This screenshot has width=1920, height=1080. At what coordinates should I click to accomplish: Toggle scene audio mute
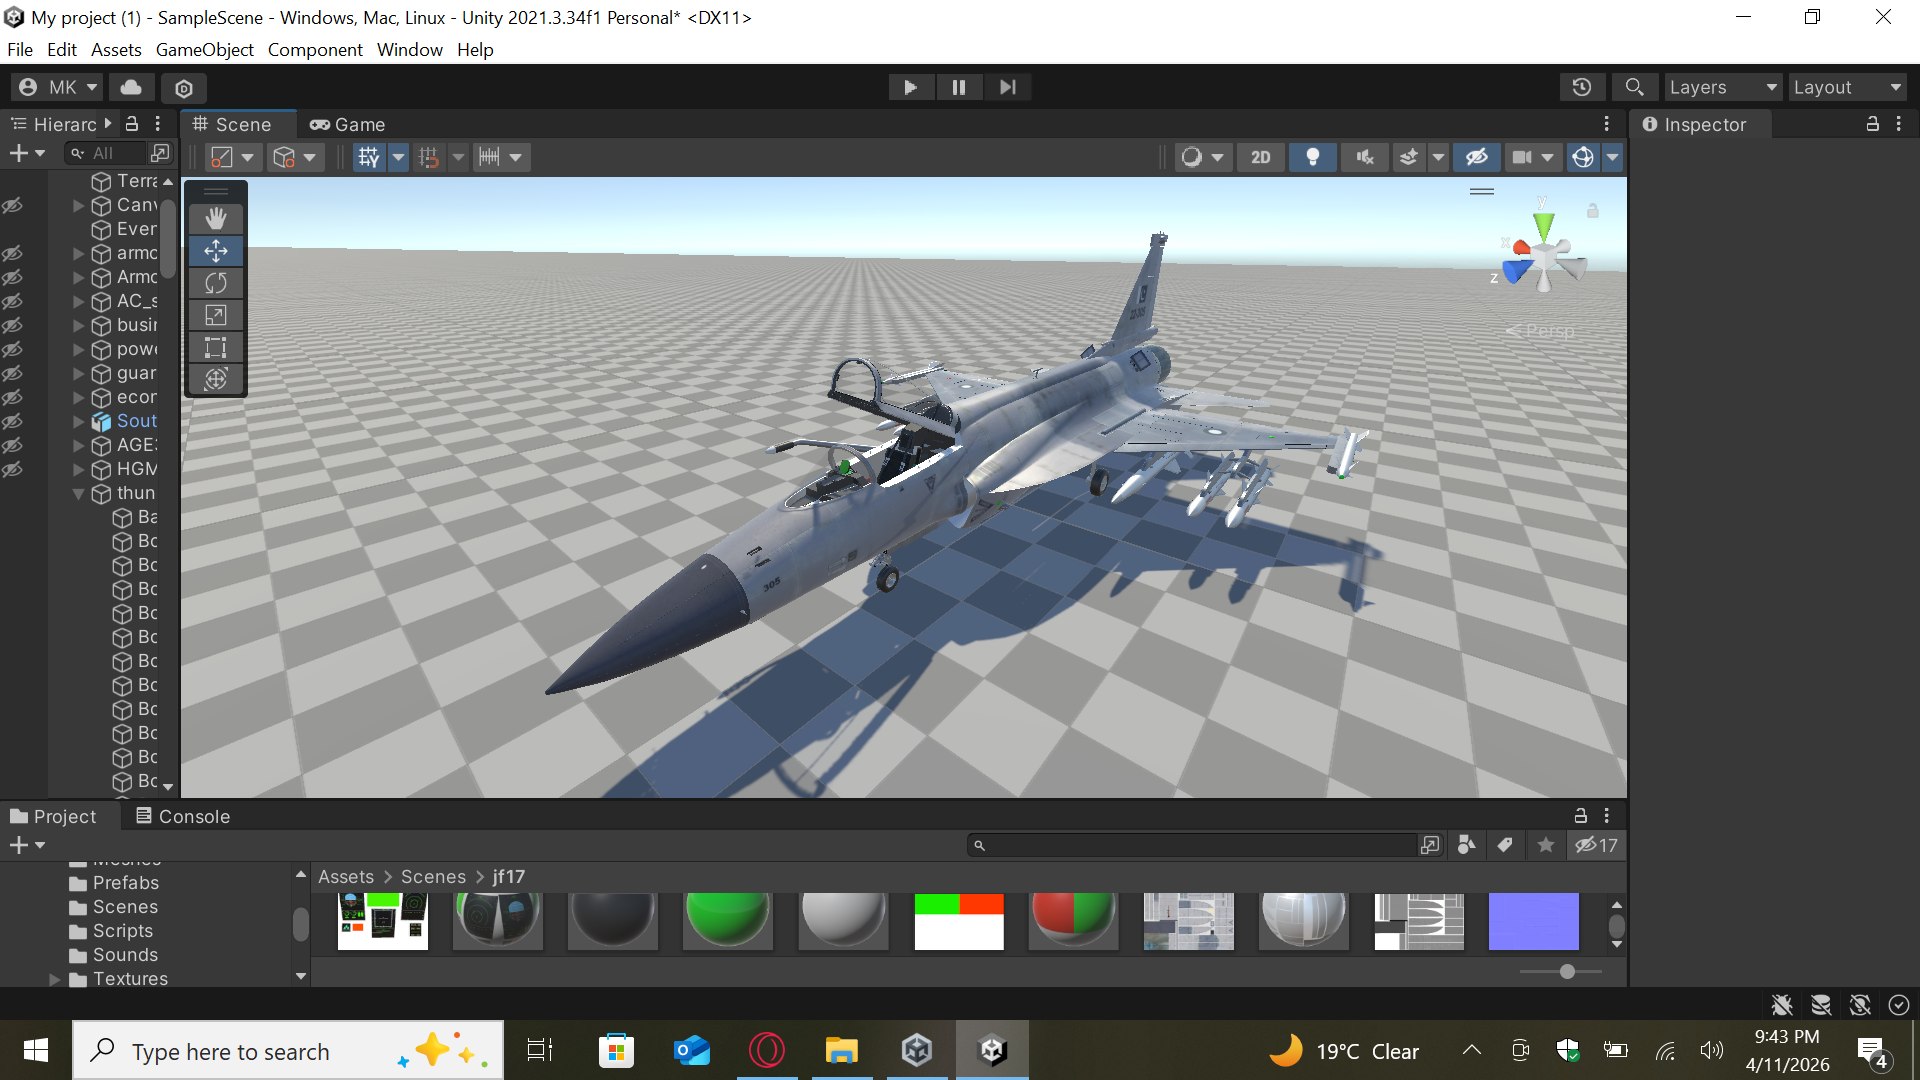(x=1365, y=157)
